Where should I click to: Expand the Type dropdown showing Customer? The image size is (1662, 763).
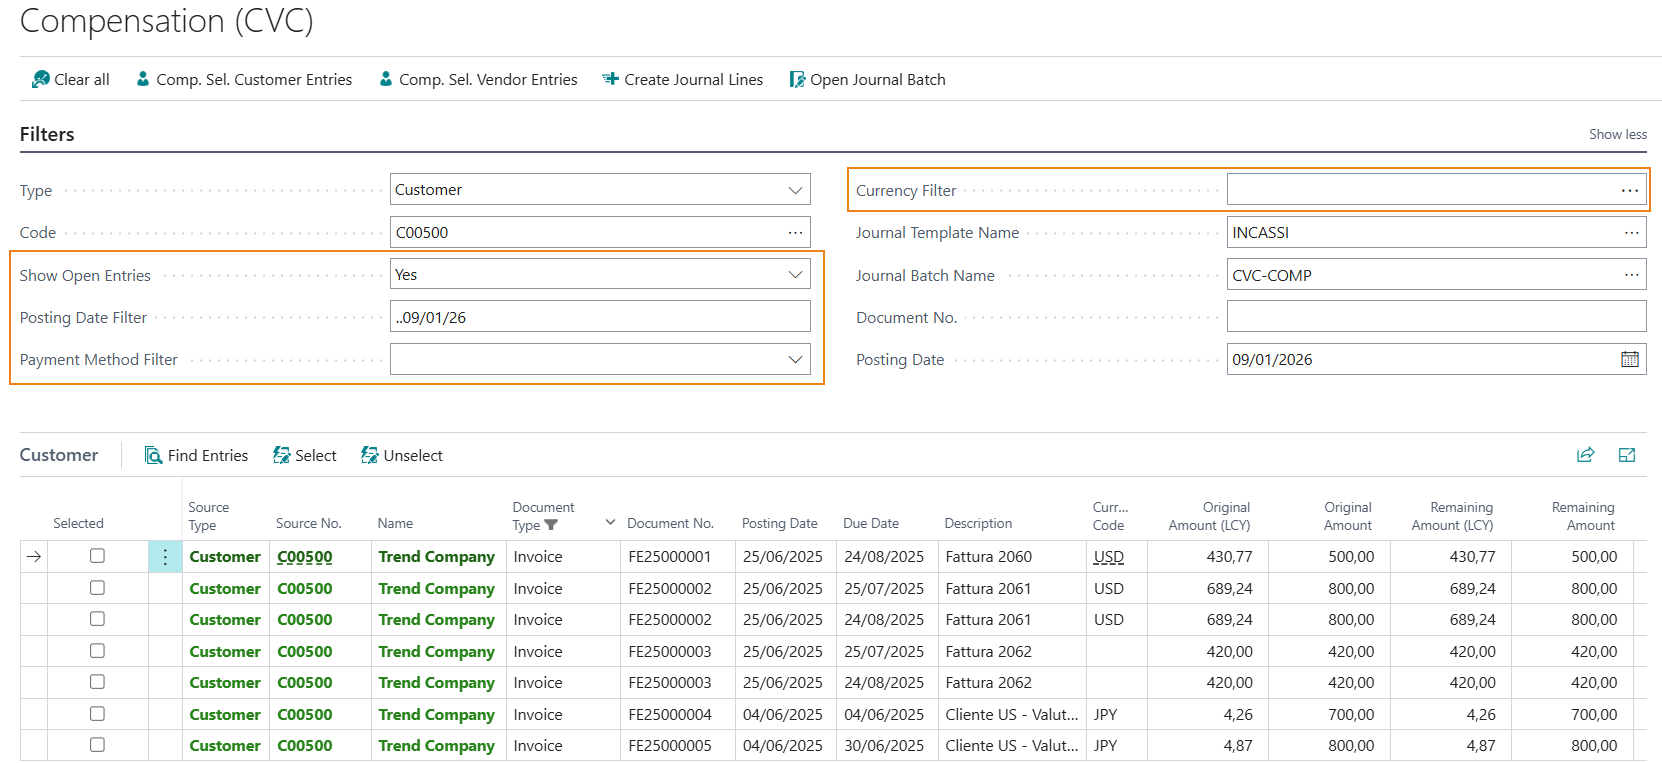click(x=795, y=190)
